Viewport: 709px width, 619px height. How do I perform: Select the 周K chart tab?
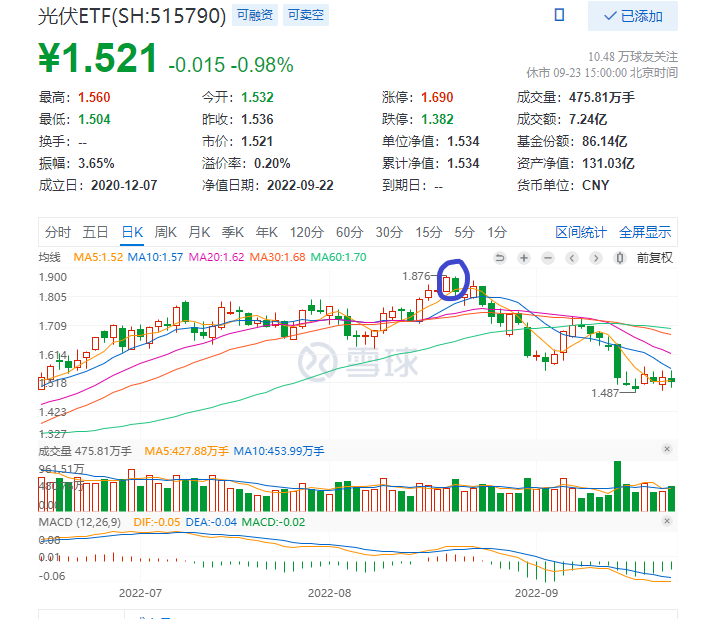165,232
